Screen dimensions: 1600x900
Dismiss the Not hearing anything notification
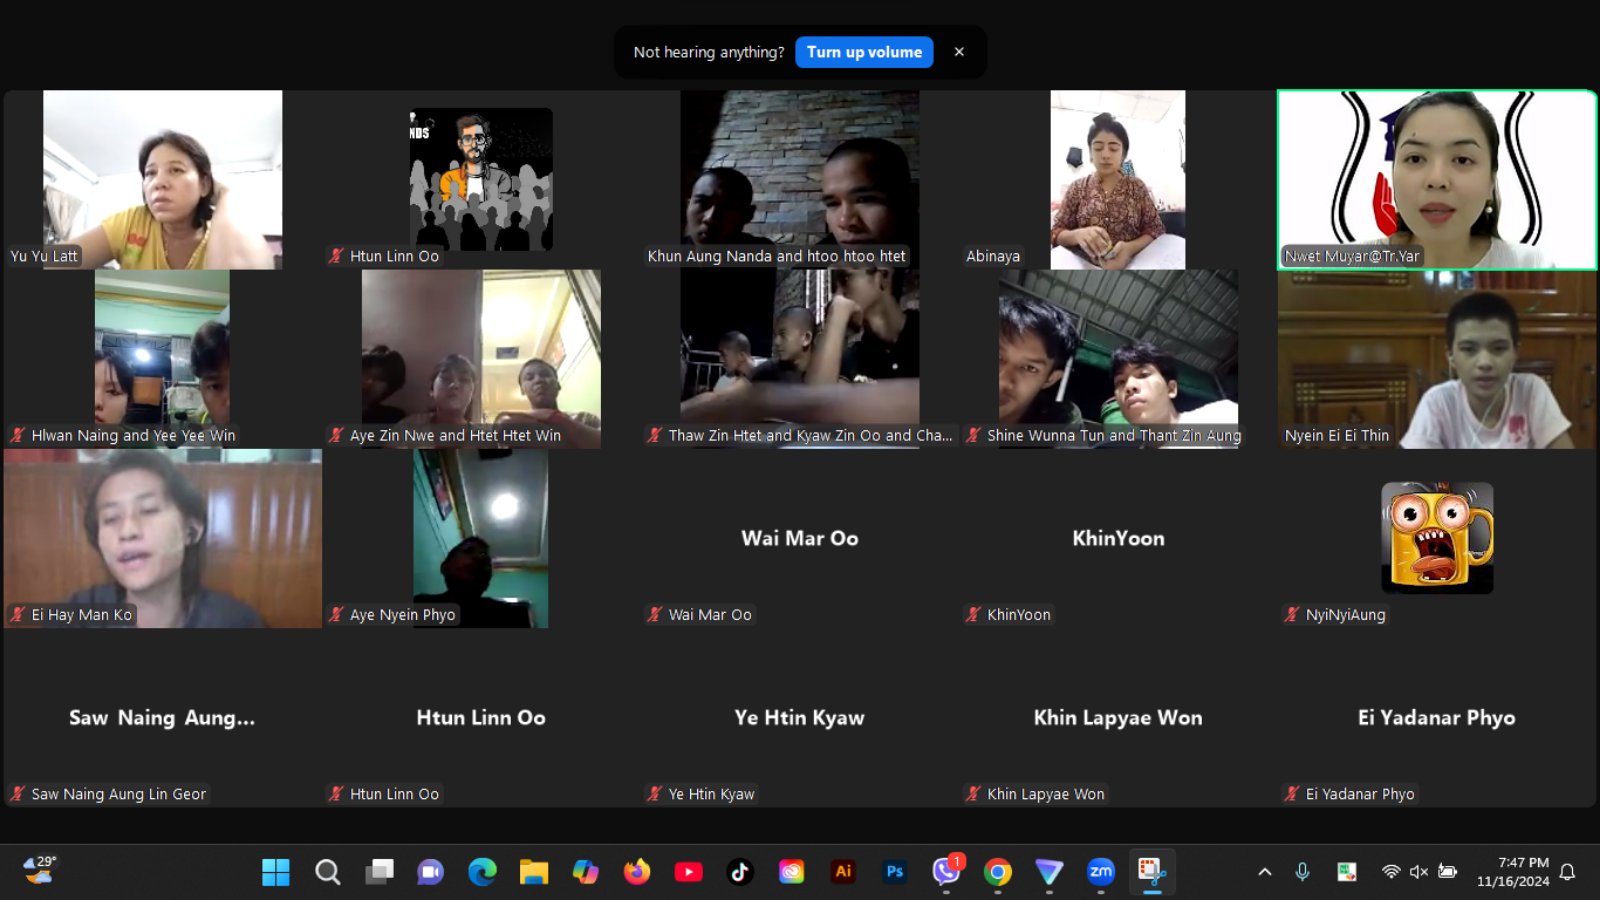tap(959, 52)
